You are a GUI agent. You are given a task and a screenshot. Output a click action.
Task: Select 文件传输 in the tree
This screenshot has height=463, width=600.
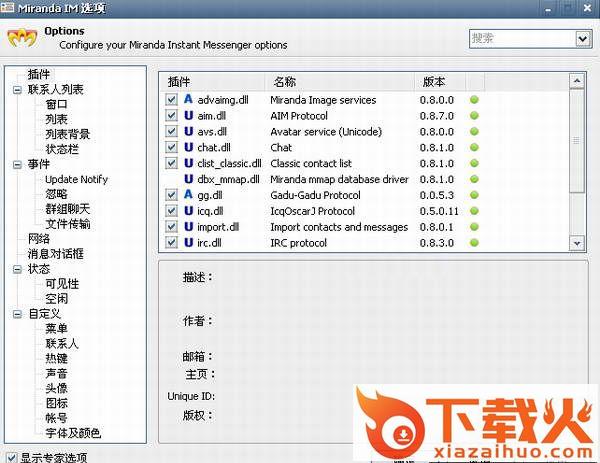(68, 224)
